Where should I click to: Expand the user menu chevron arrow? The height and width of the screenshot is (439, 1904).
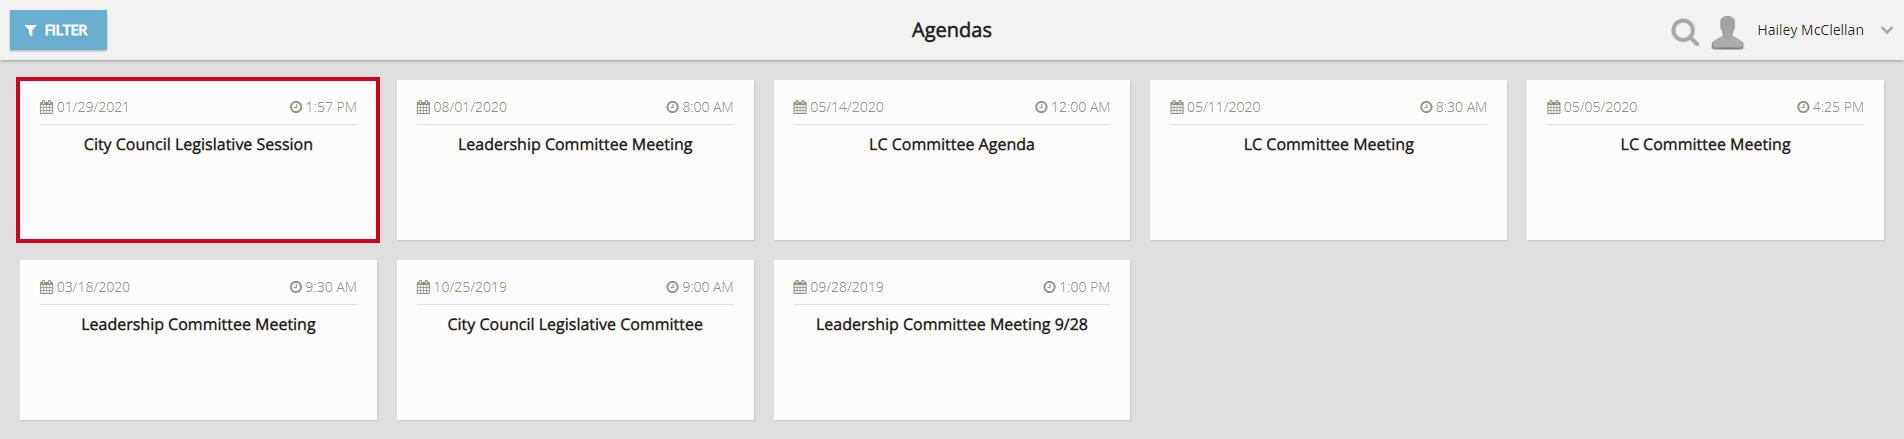(1886, 30)
